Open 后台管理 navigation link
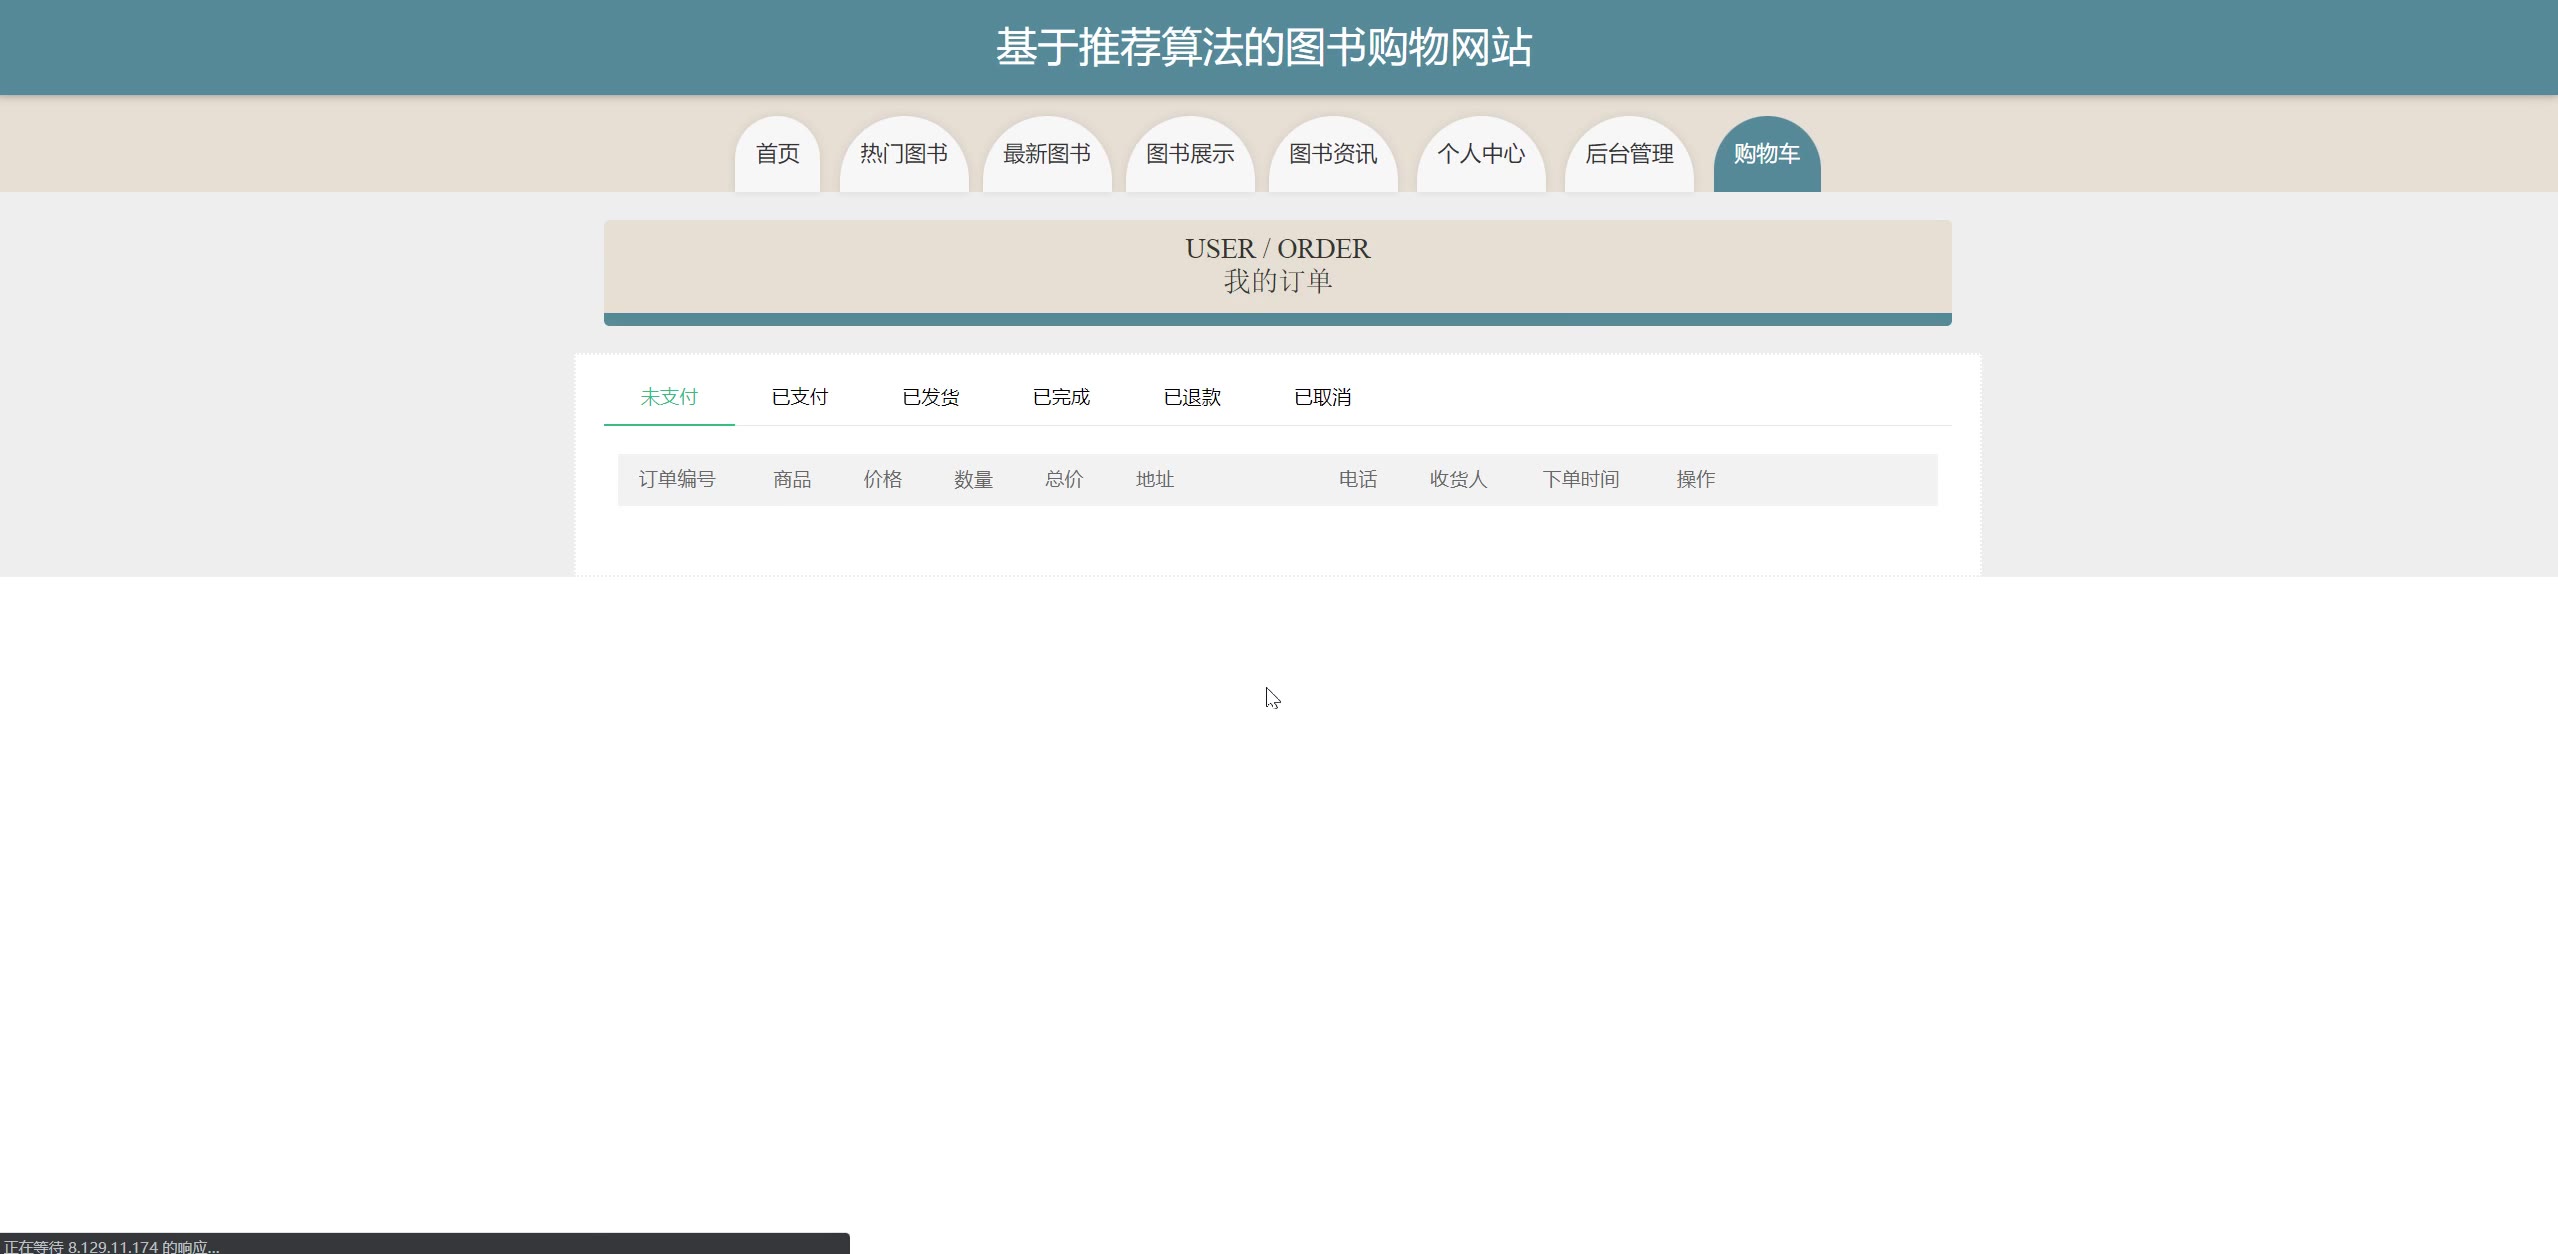The image size is (2558, 1254). [1628, 154]
